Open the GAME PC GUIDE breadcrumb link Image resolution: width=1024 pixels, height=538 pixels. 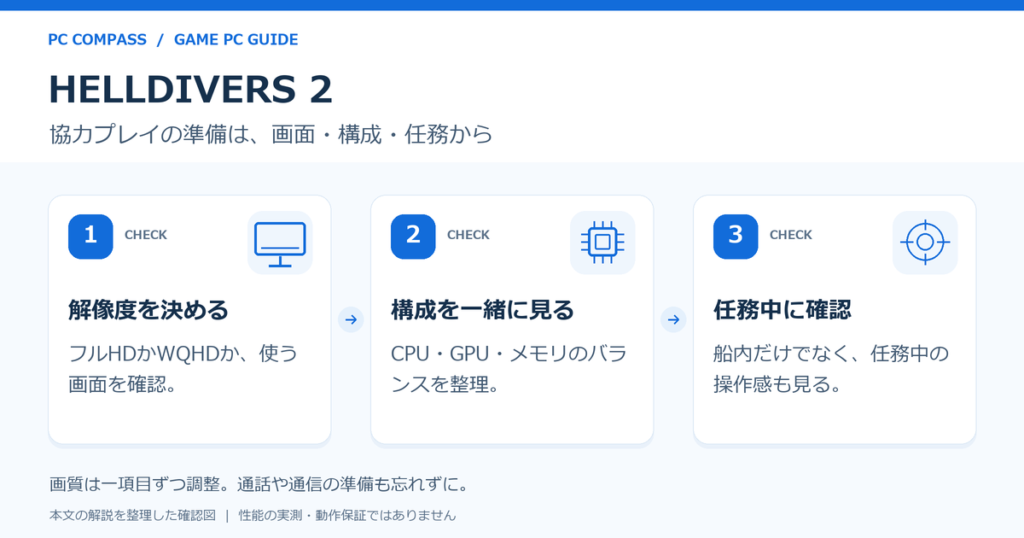[x=236, y=40]
